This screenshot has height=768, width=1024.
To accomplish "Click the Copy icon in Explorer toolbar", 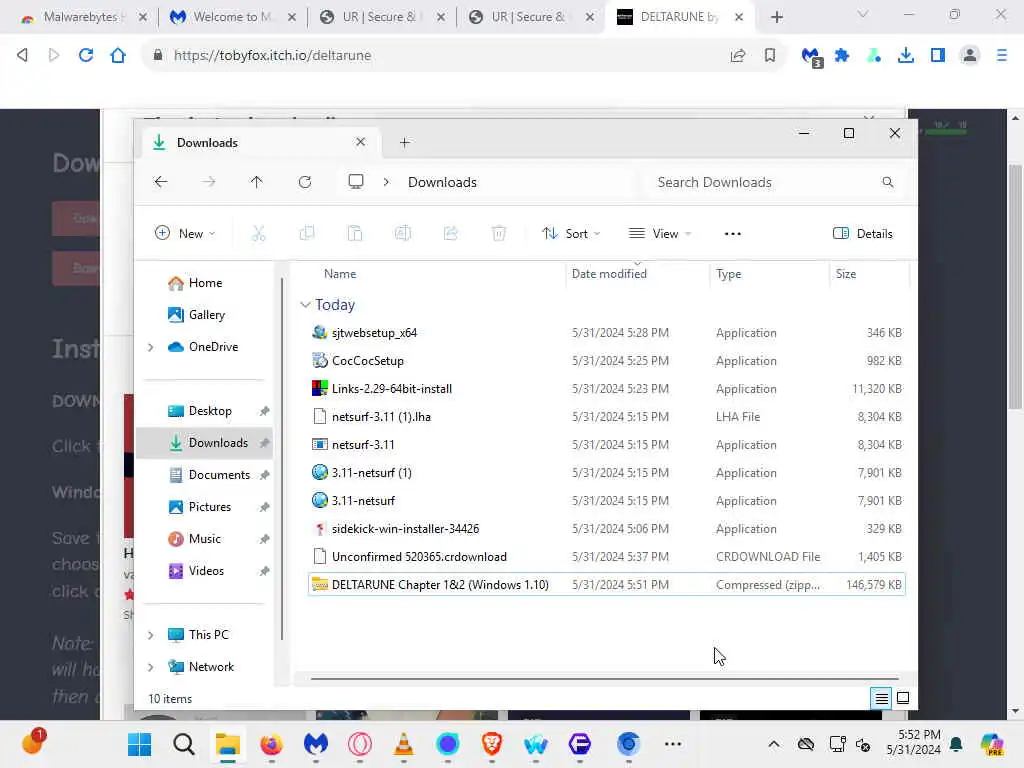I will (306, 233).
